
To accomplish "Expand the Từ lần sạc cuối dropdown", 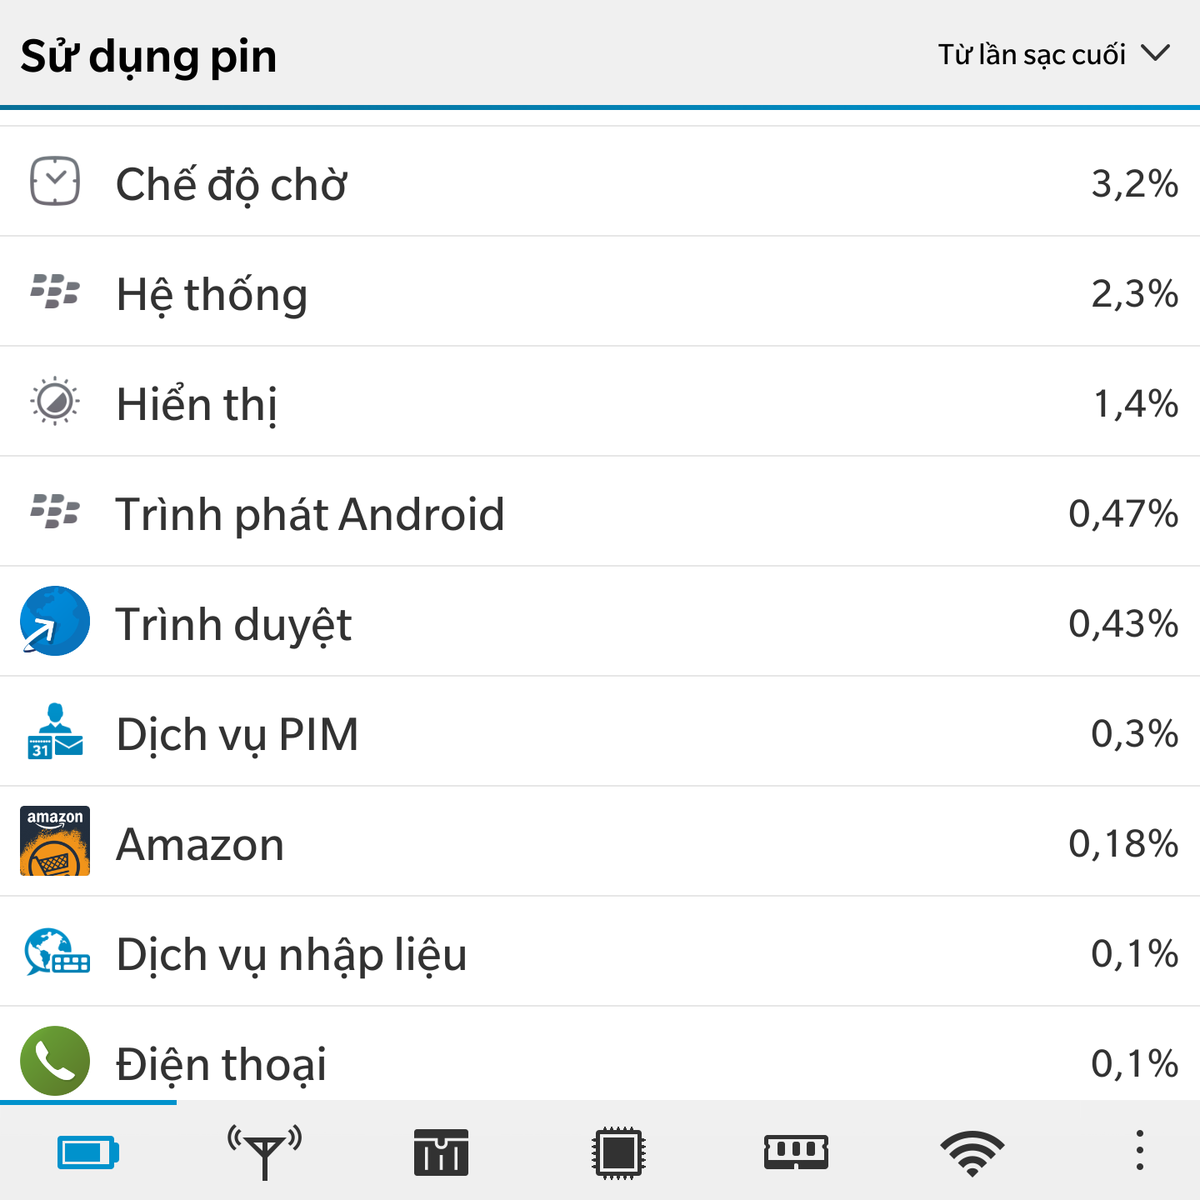I will 1054,54.
